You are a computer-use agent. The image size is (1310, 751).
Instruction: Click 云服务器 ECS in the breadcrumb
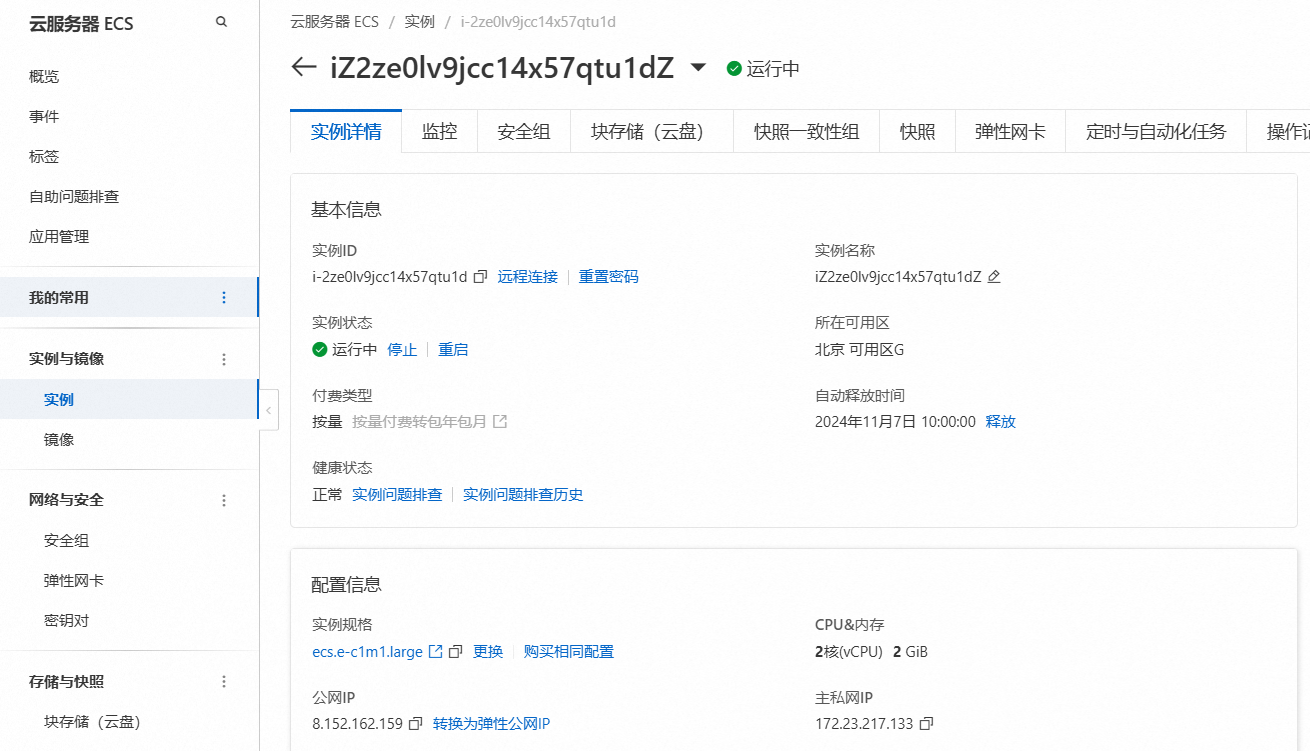334,22
